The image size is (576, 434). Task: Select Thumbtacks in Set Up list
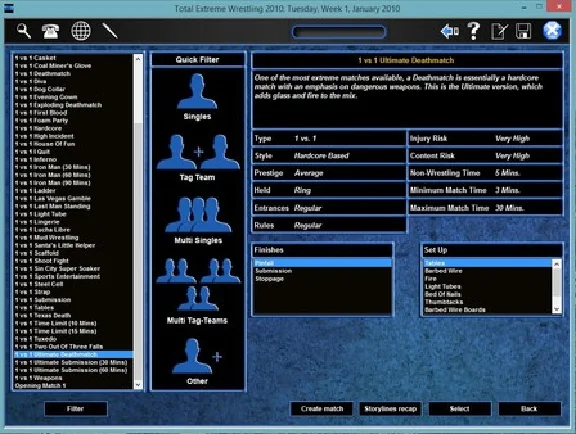click(x=487, y=302)
